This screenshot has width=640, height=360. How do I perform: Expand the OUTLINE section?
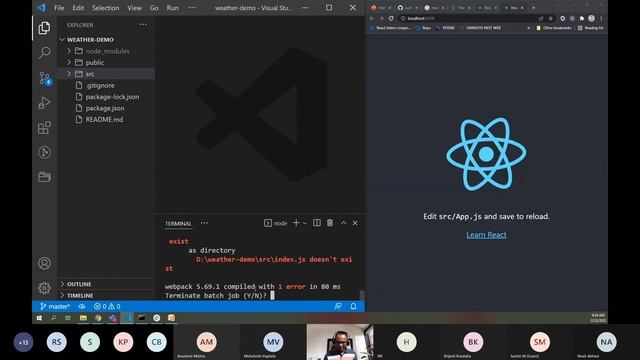[x=62, y=284]
